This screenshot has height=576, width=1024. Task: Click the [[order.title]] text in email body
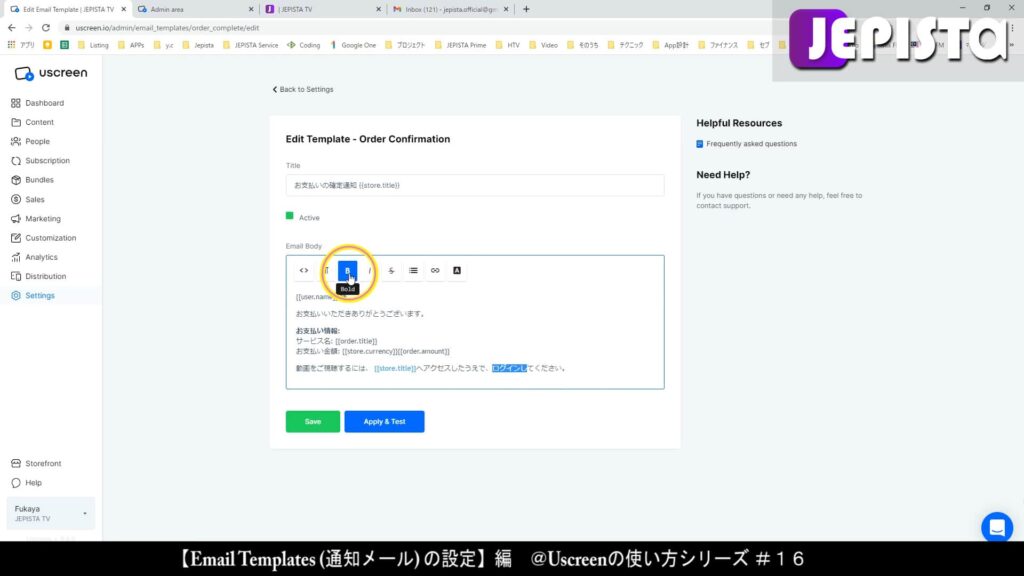[356, 341]
